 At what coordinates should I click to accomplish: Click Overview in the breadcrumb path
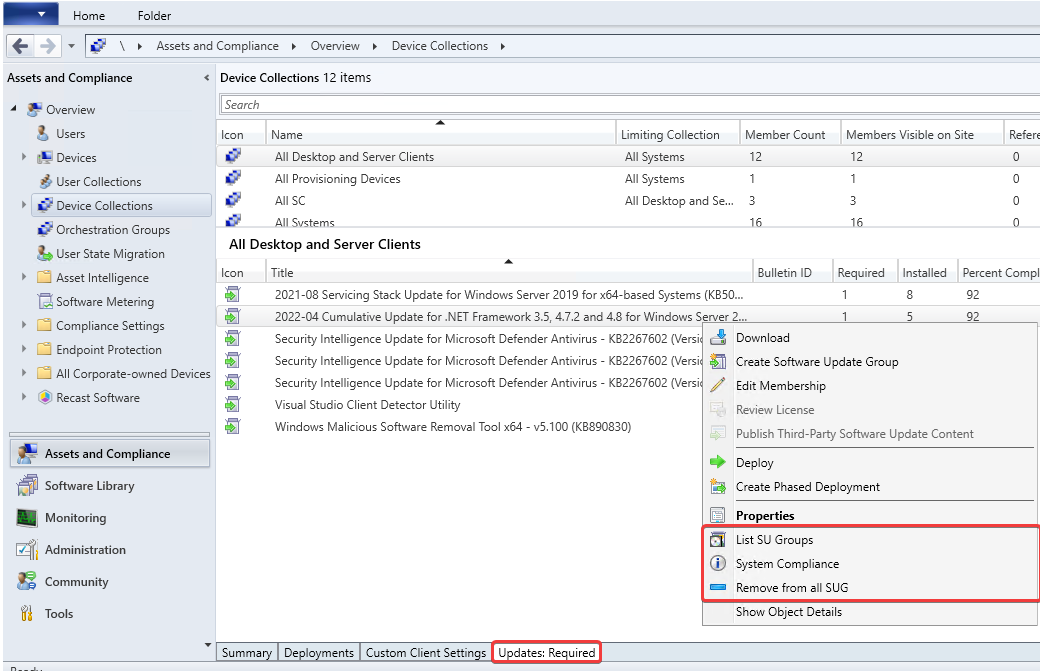[335, 46]
